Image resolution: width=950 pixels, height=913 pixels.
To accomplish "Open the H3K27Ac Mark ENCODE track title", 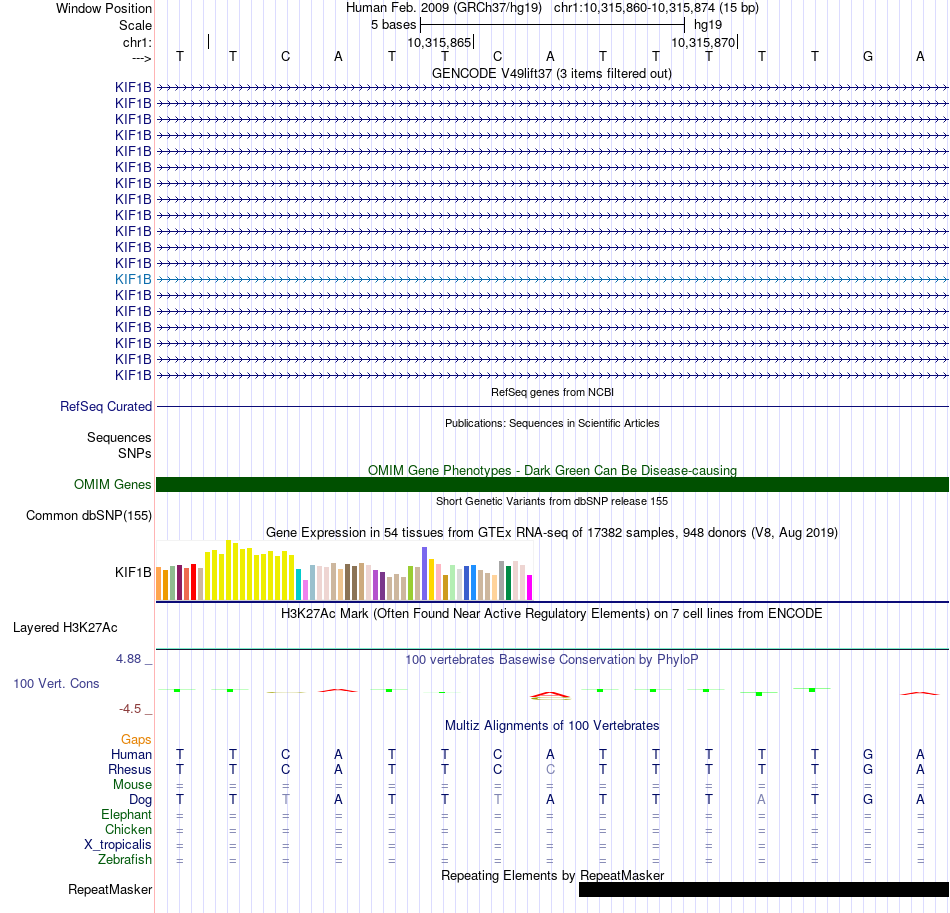I will pyautogui.click(x=552, y=613).
